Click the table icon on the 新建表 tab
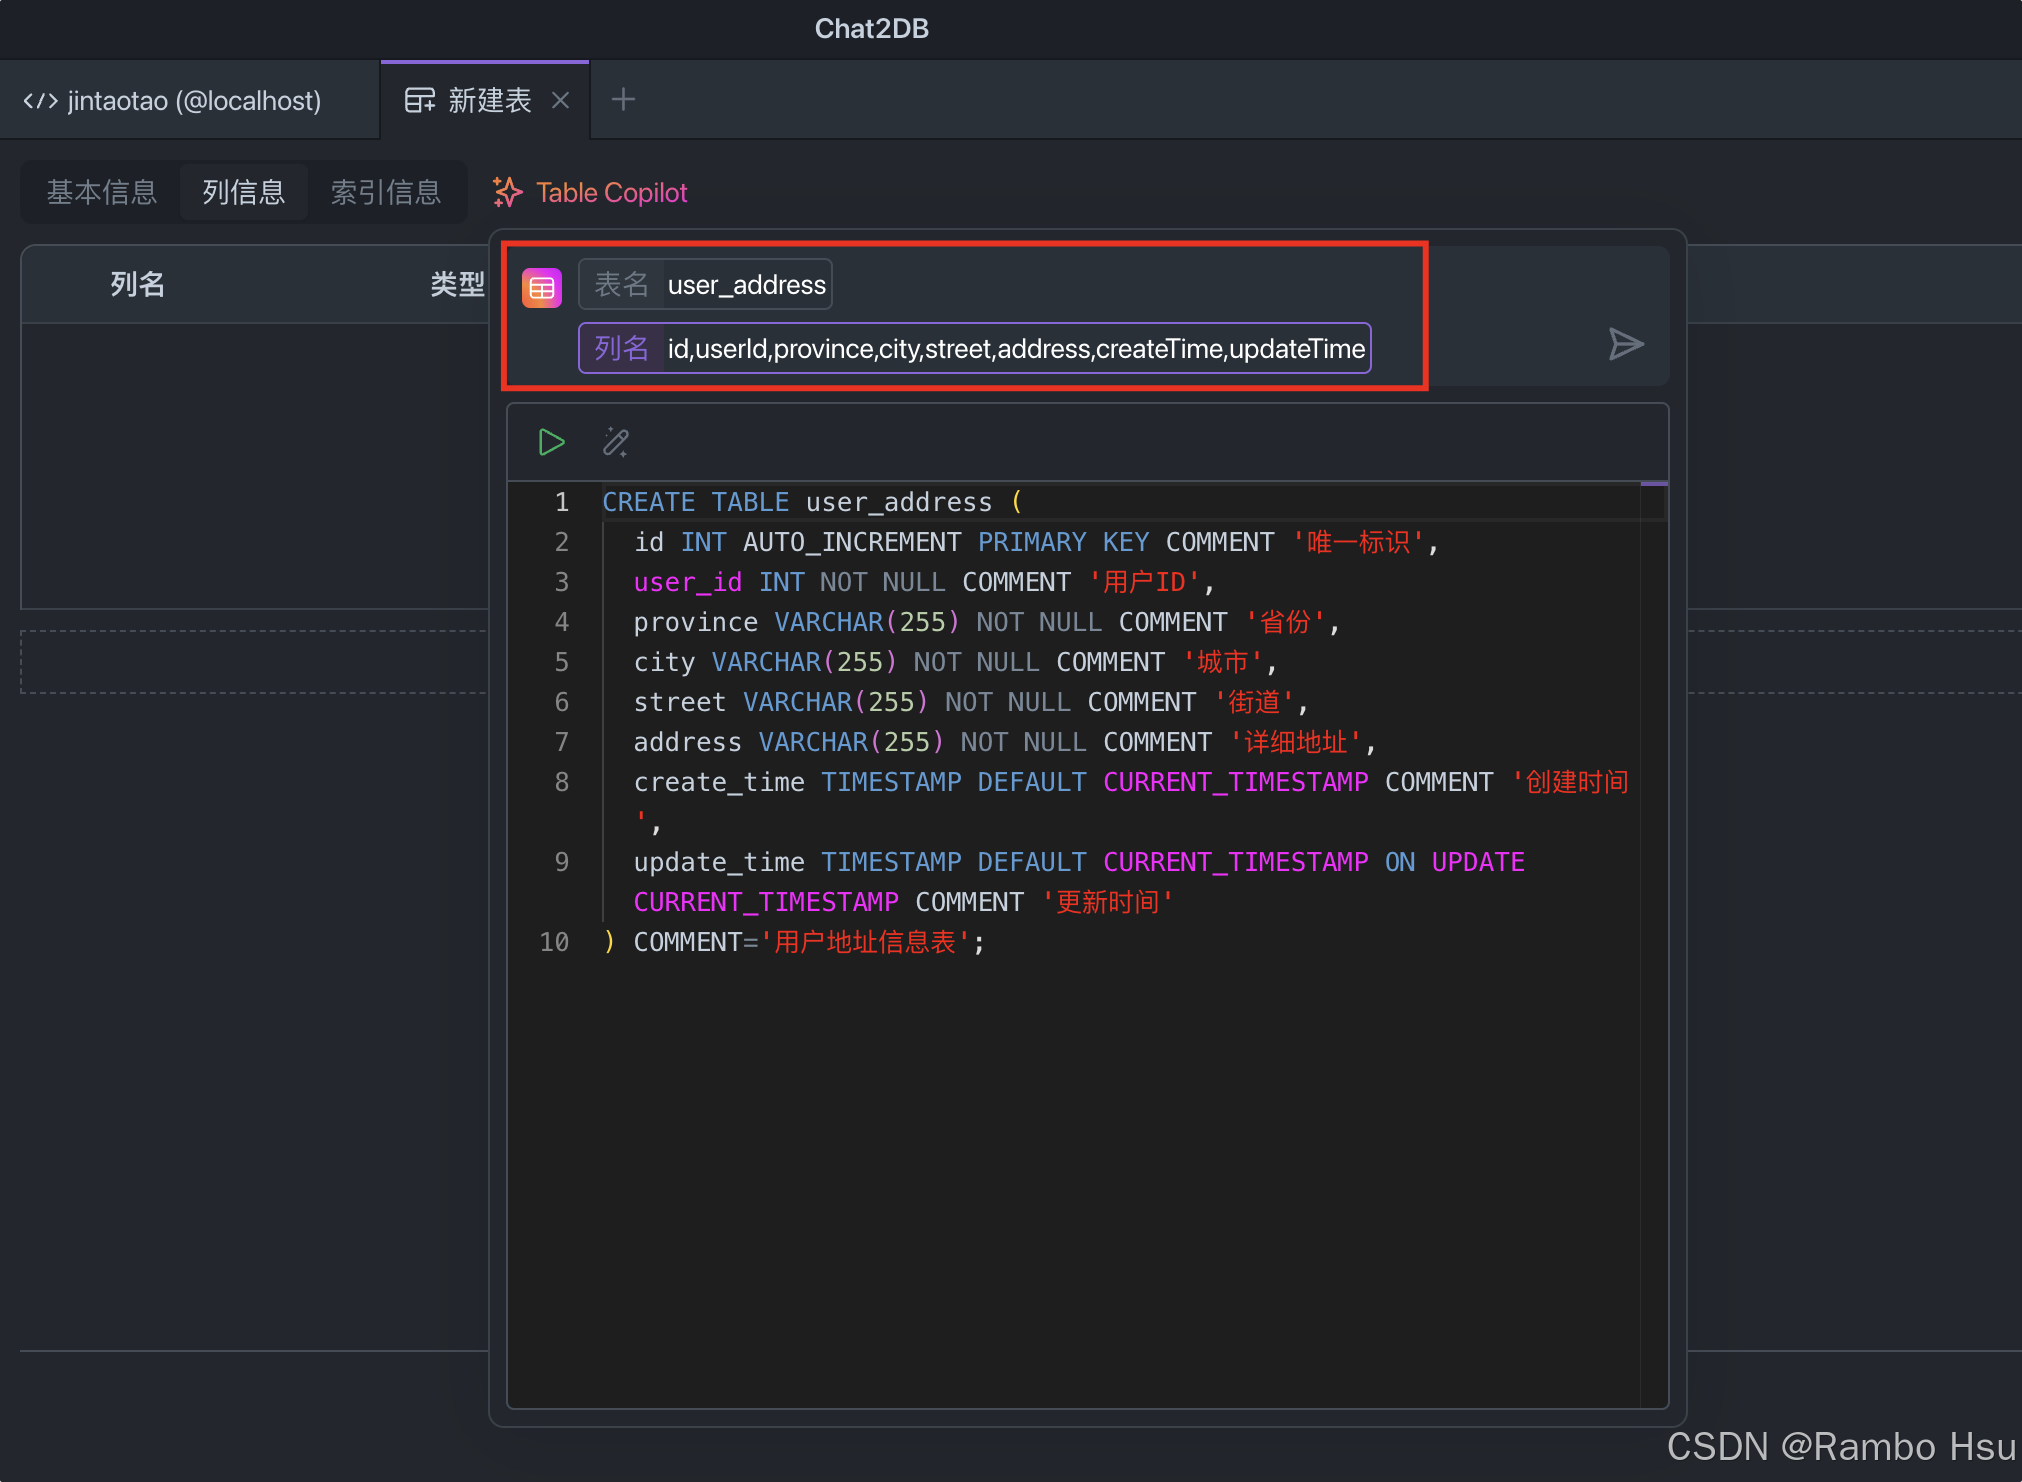This screenshot has width=2022, height=1482. point(420,100)
